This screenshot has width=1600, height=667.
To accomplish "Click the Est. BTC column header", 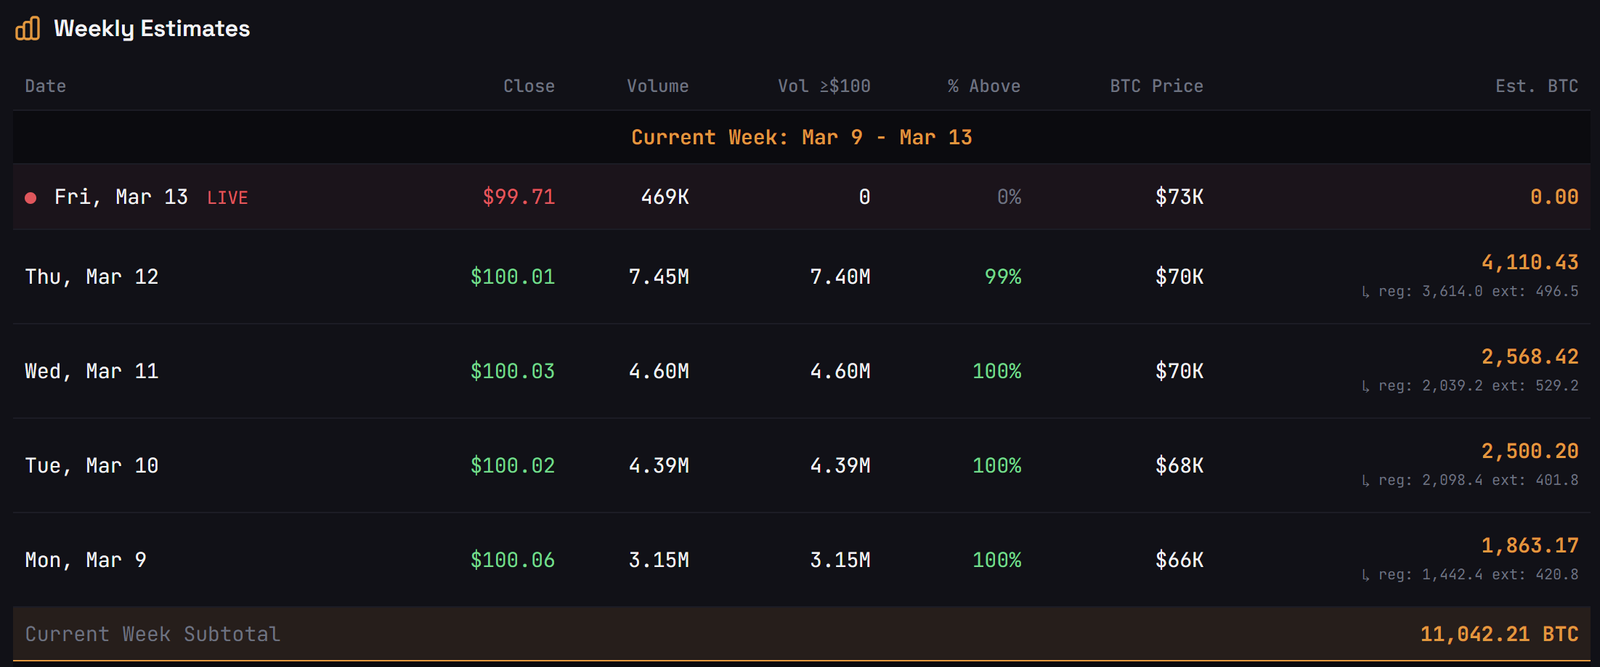I will click(1537, 86).
